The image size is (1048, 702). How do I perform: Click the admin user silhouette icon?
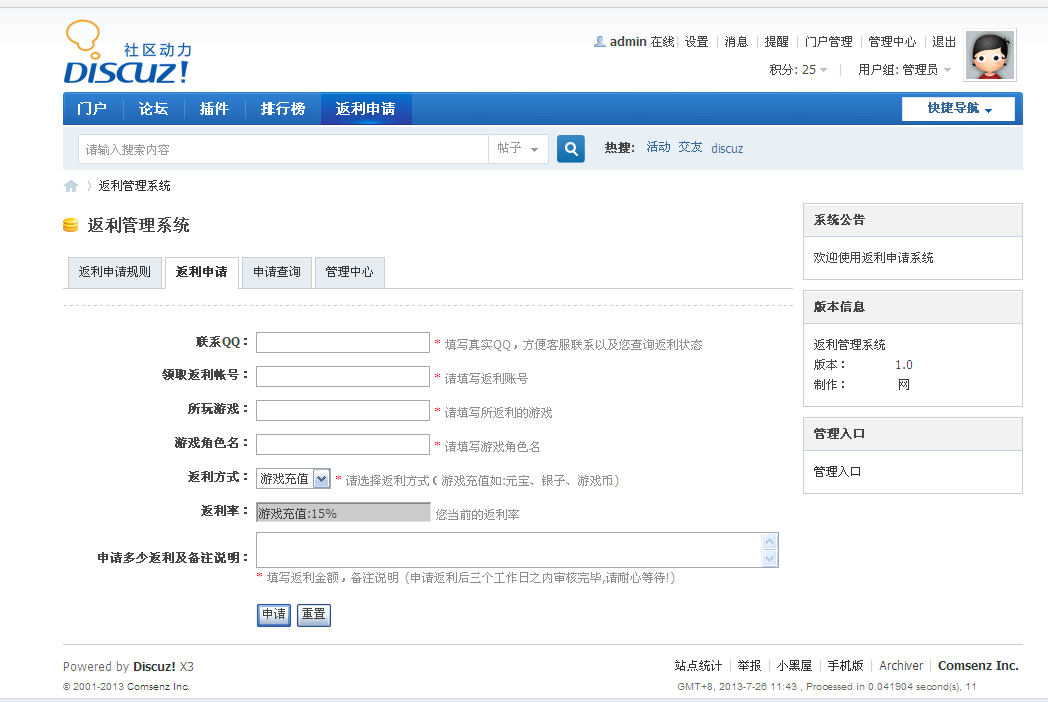pyautogui.click(x=598, y=41)
